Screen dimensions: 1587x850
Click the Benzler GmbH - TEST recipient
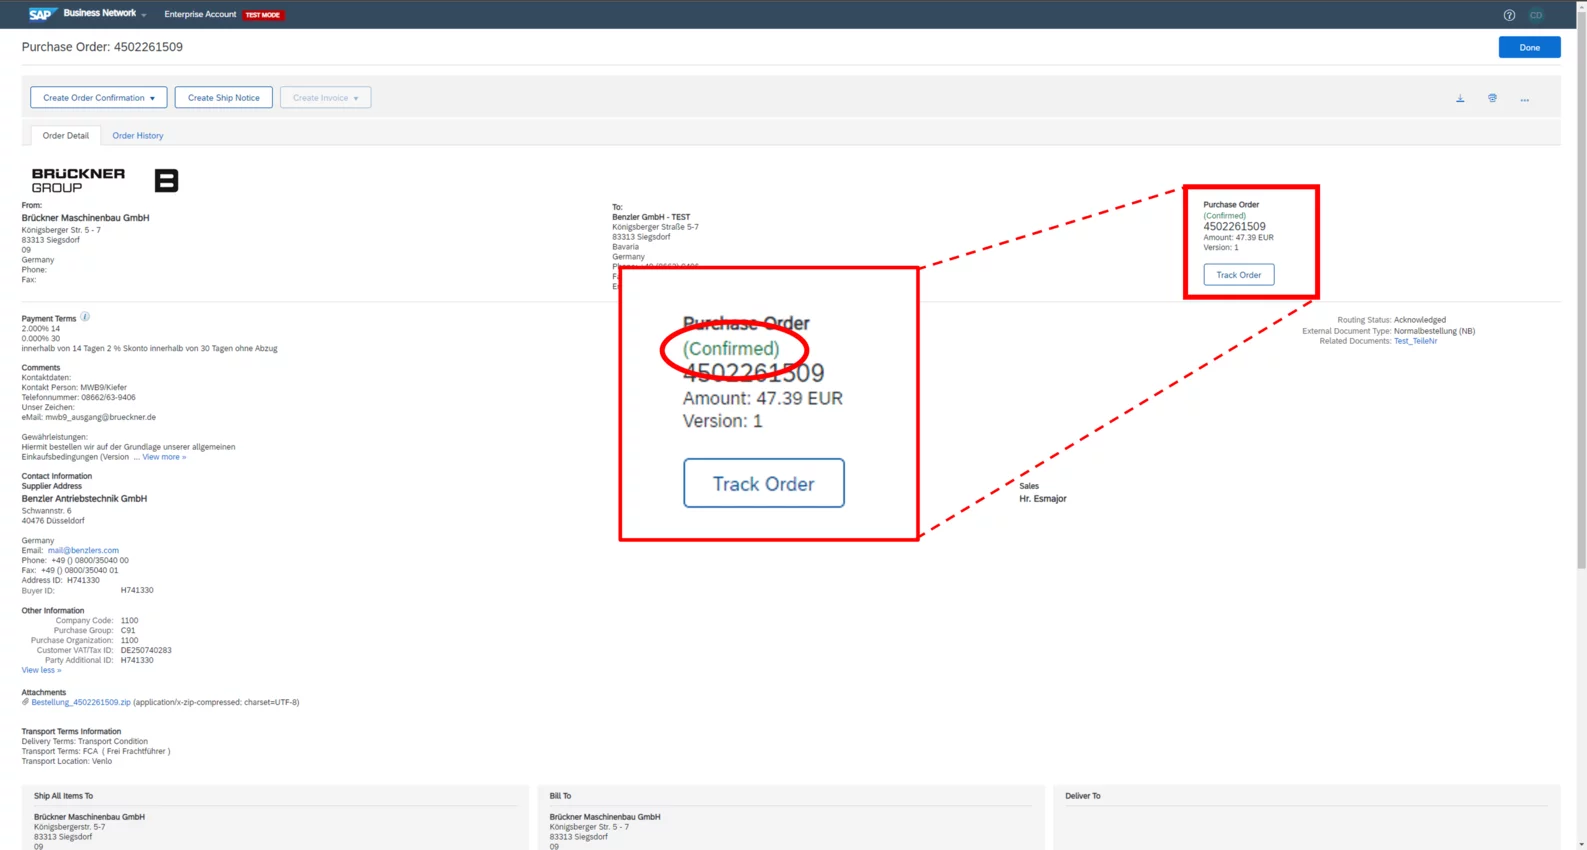(651, 217)
